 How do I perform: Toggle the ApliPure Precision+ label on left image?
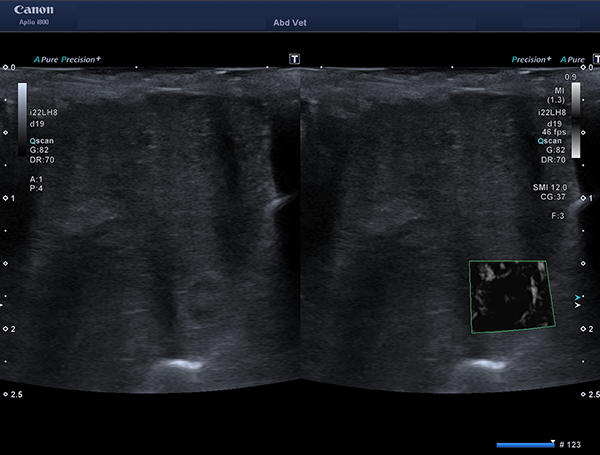[67, 59]
